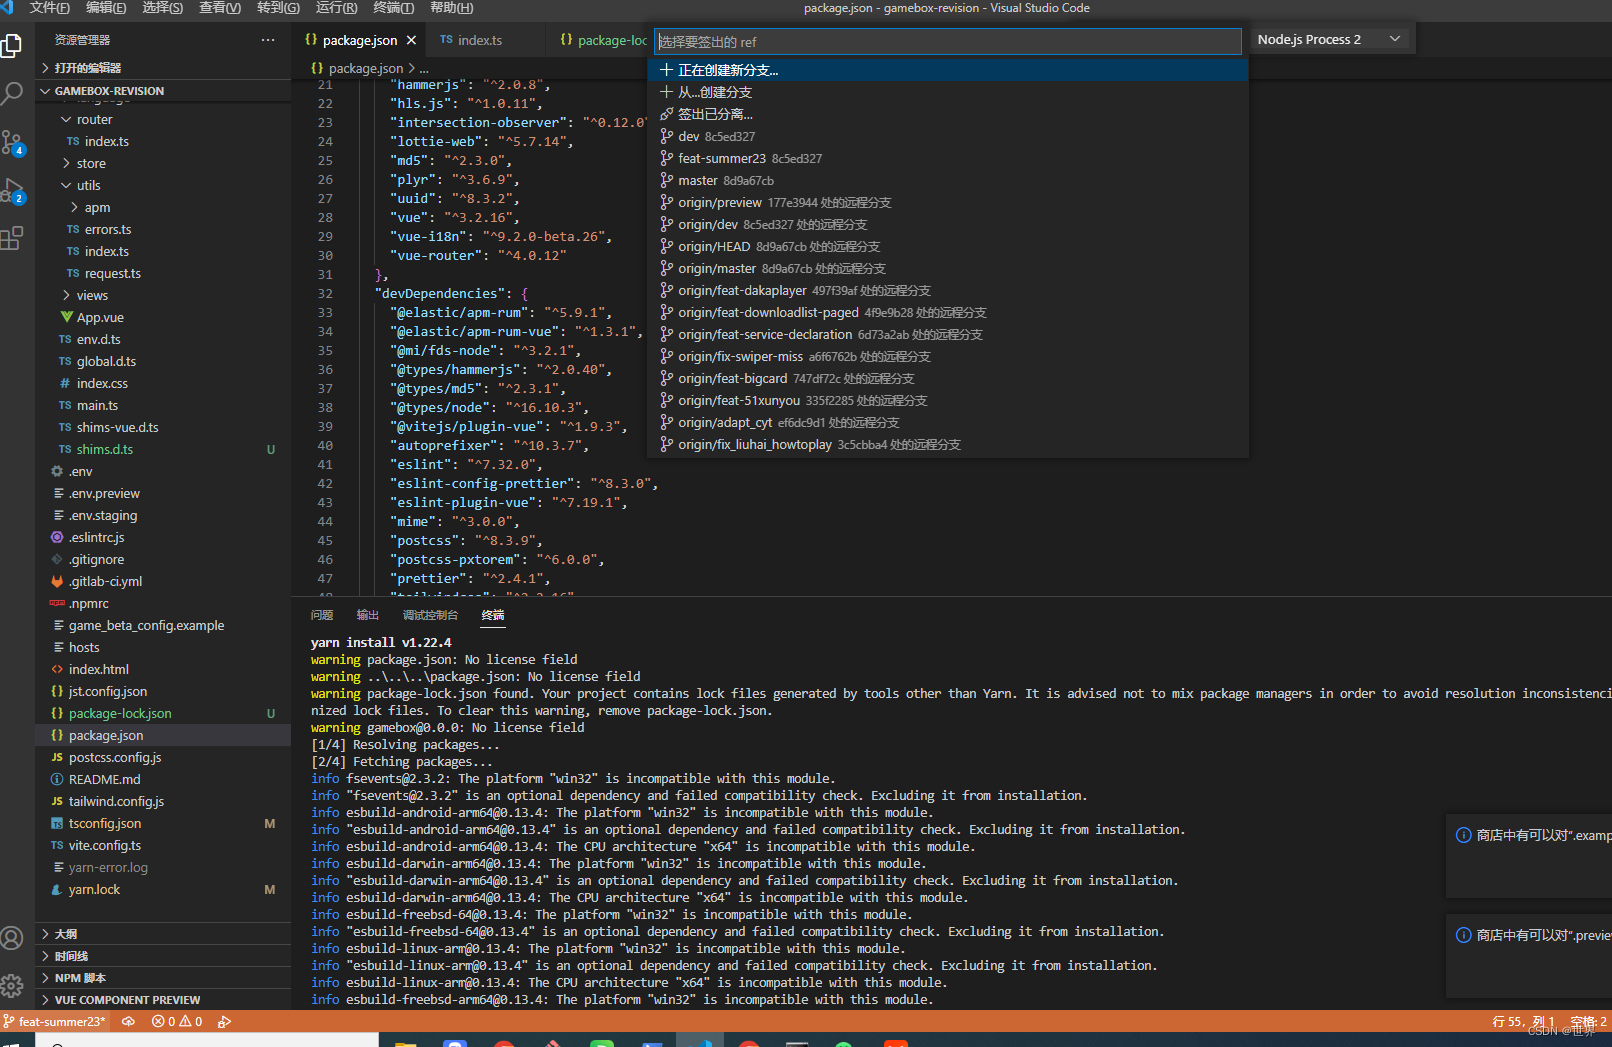Viewport: 1612px width, 1047px height.
Task: Check out the master branch
Action: click(948, 180)
